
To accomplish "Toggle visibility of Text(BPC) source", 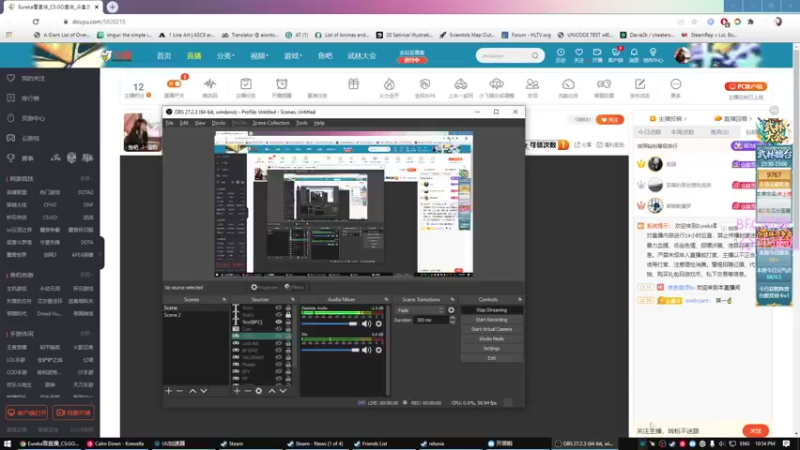I will click(x=279, y=322).
